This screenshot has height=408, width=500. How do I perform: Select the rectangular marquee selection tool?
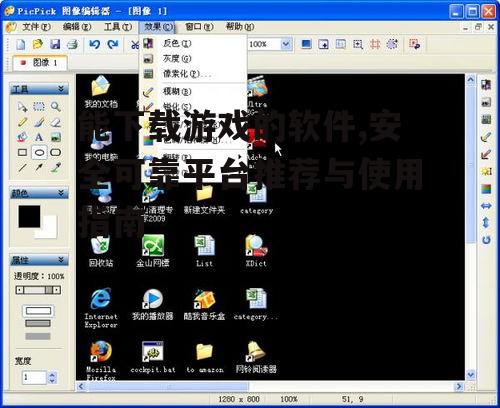(x=39, y=107)
